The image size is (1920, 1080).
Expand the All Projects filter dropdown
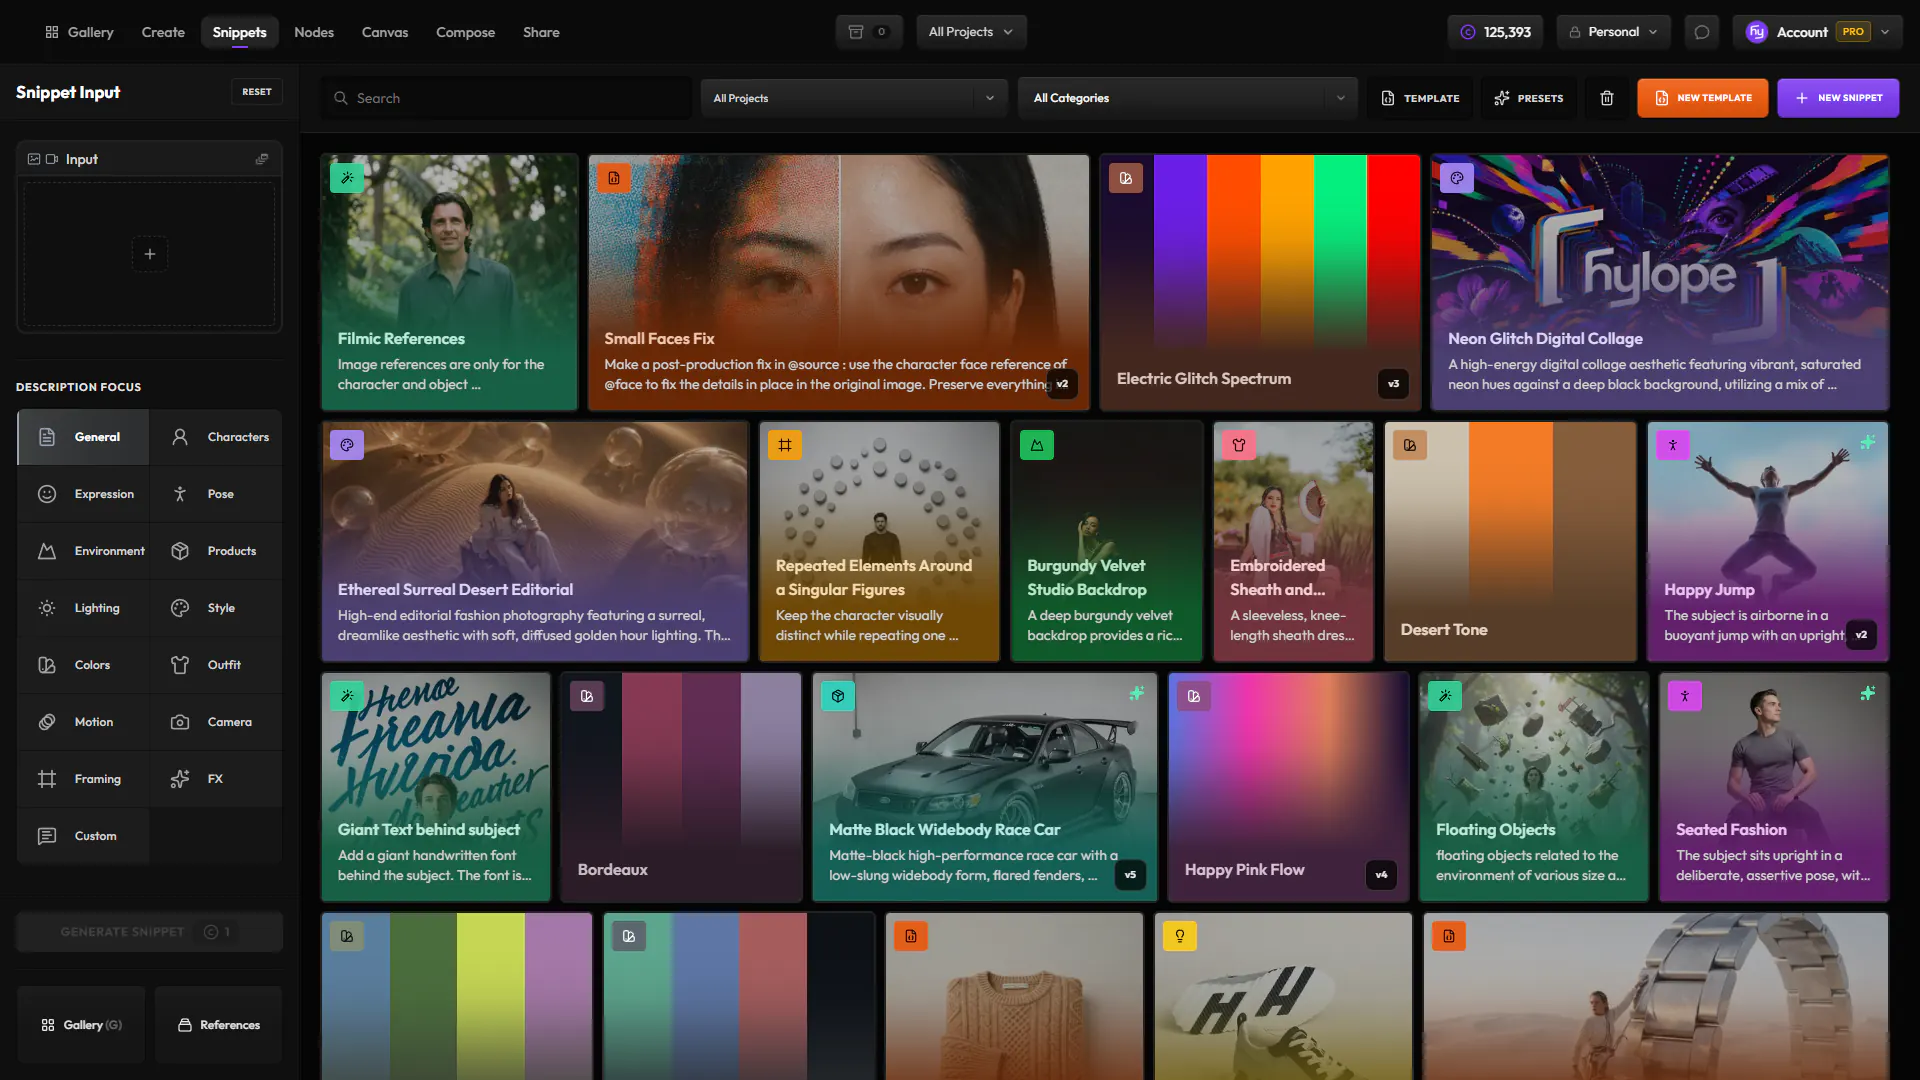854,98
